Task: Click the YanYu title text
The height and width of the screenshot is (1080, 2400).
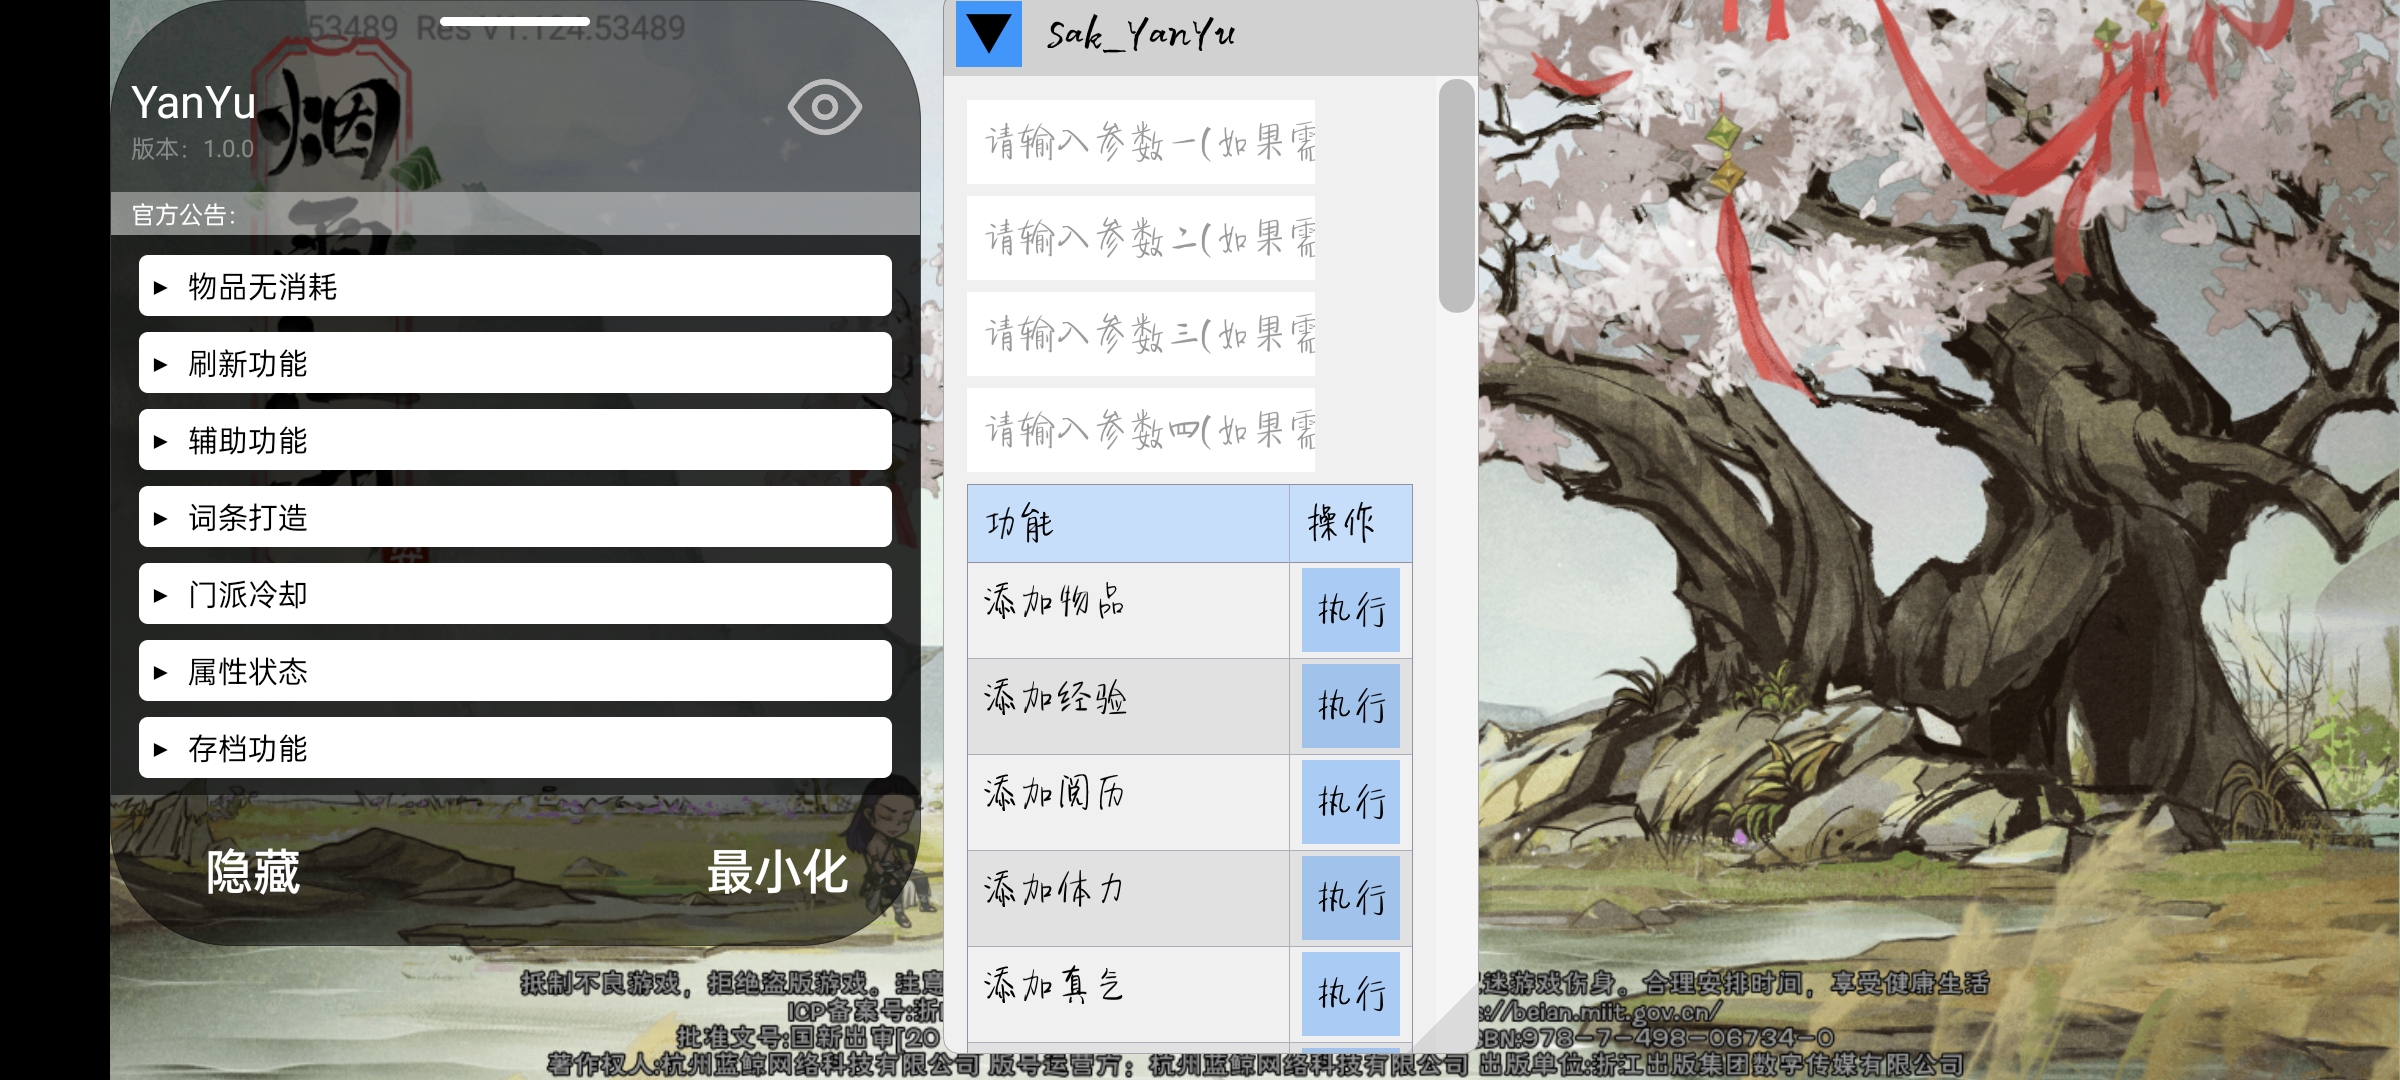Action: pos(194,103)
